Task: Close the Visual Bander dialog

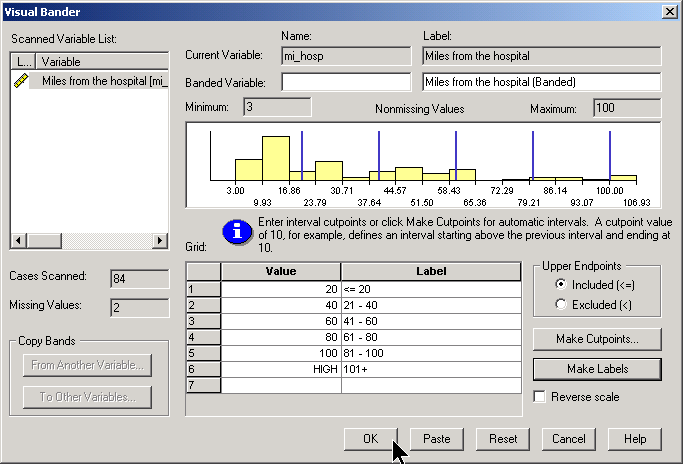Action: [668, 11]
